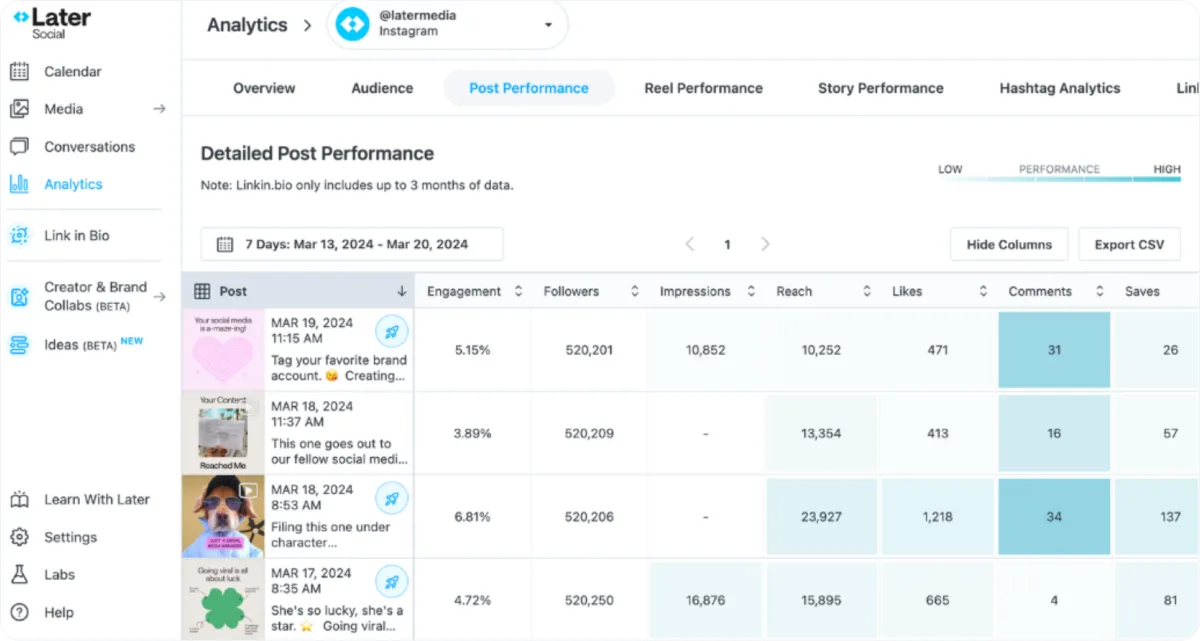
Task: Open the Labs flask icon
Action: (19, 575)
